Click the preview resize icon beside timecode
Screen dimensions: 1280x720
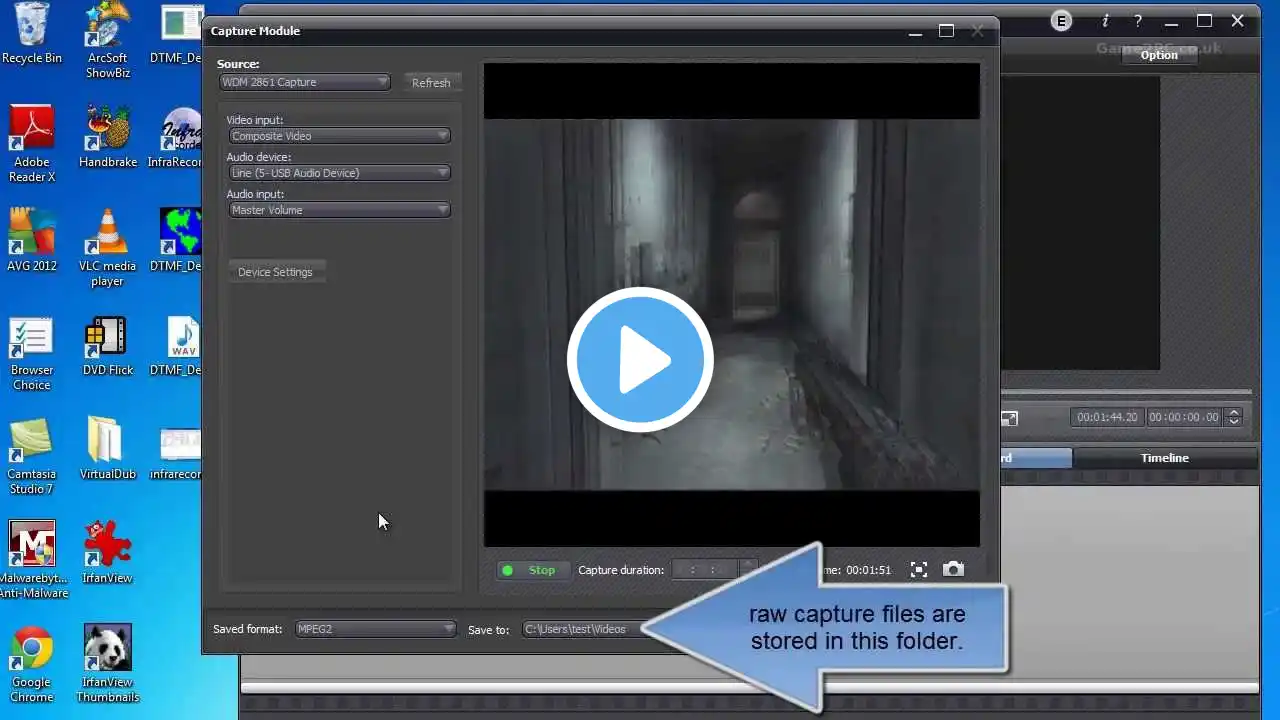tap(1009, 418)
